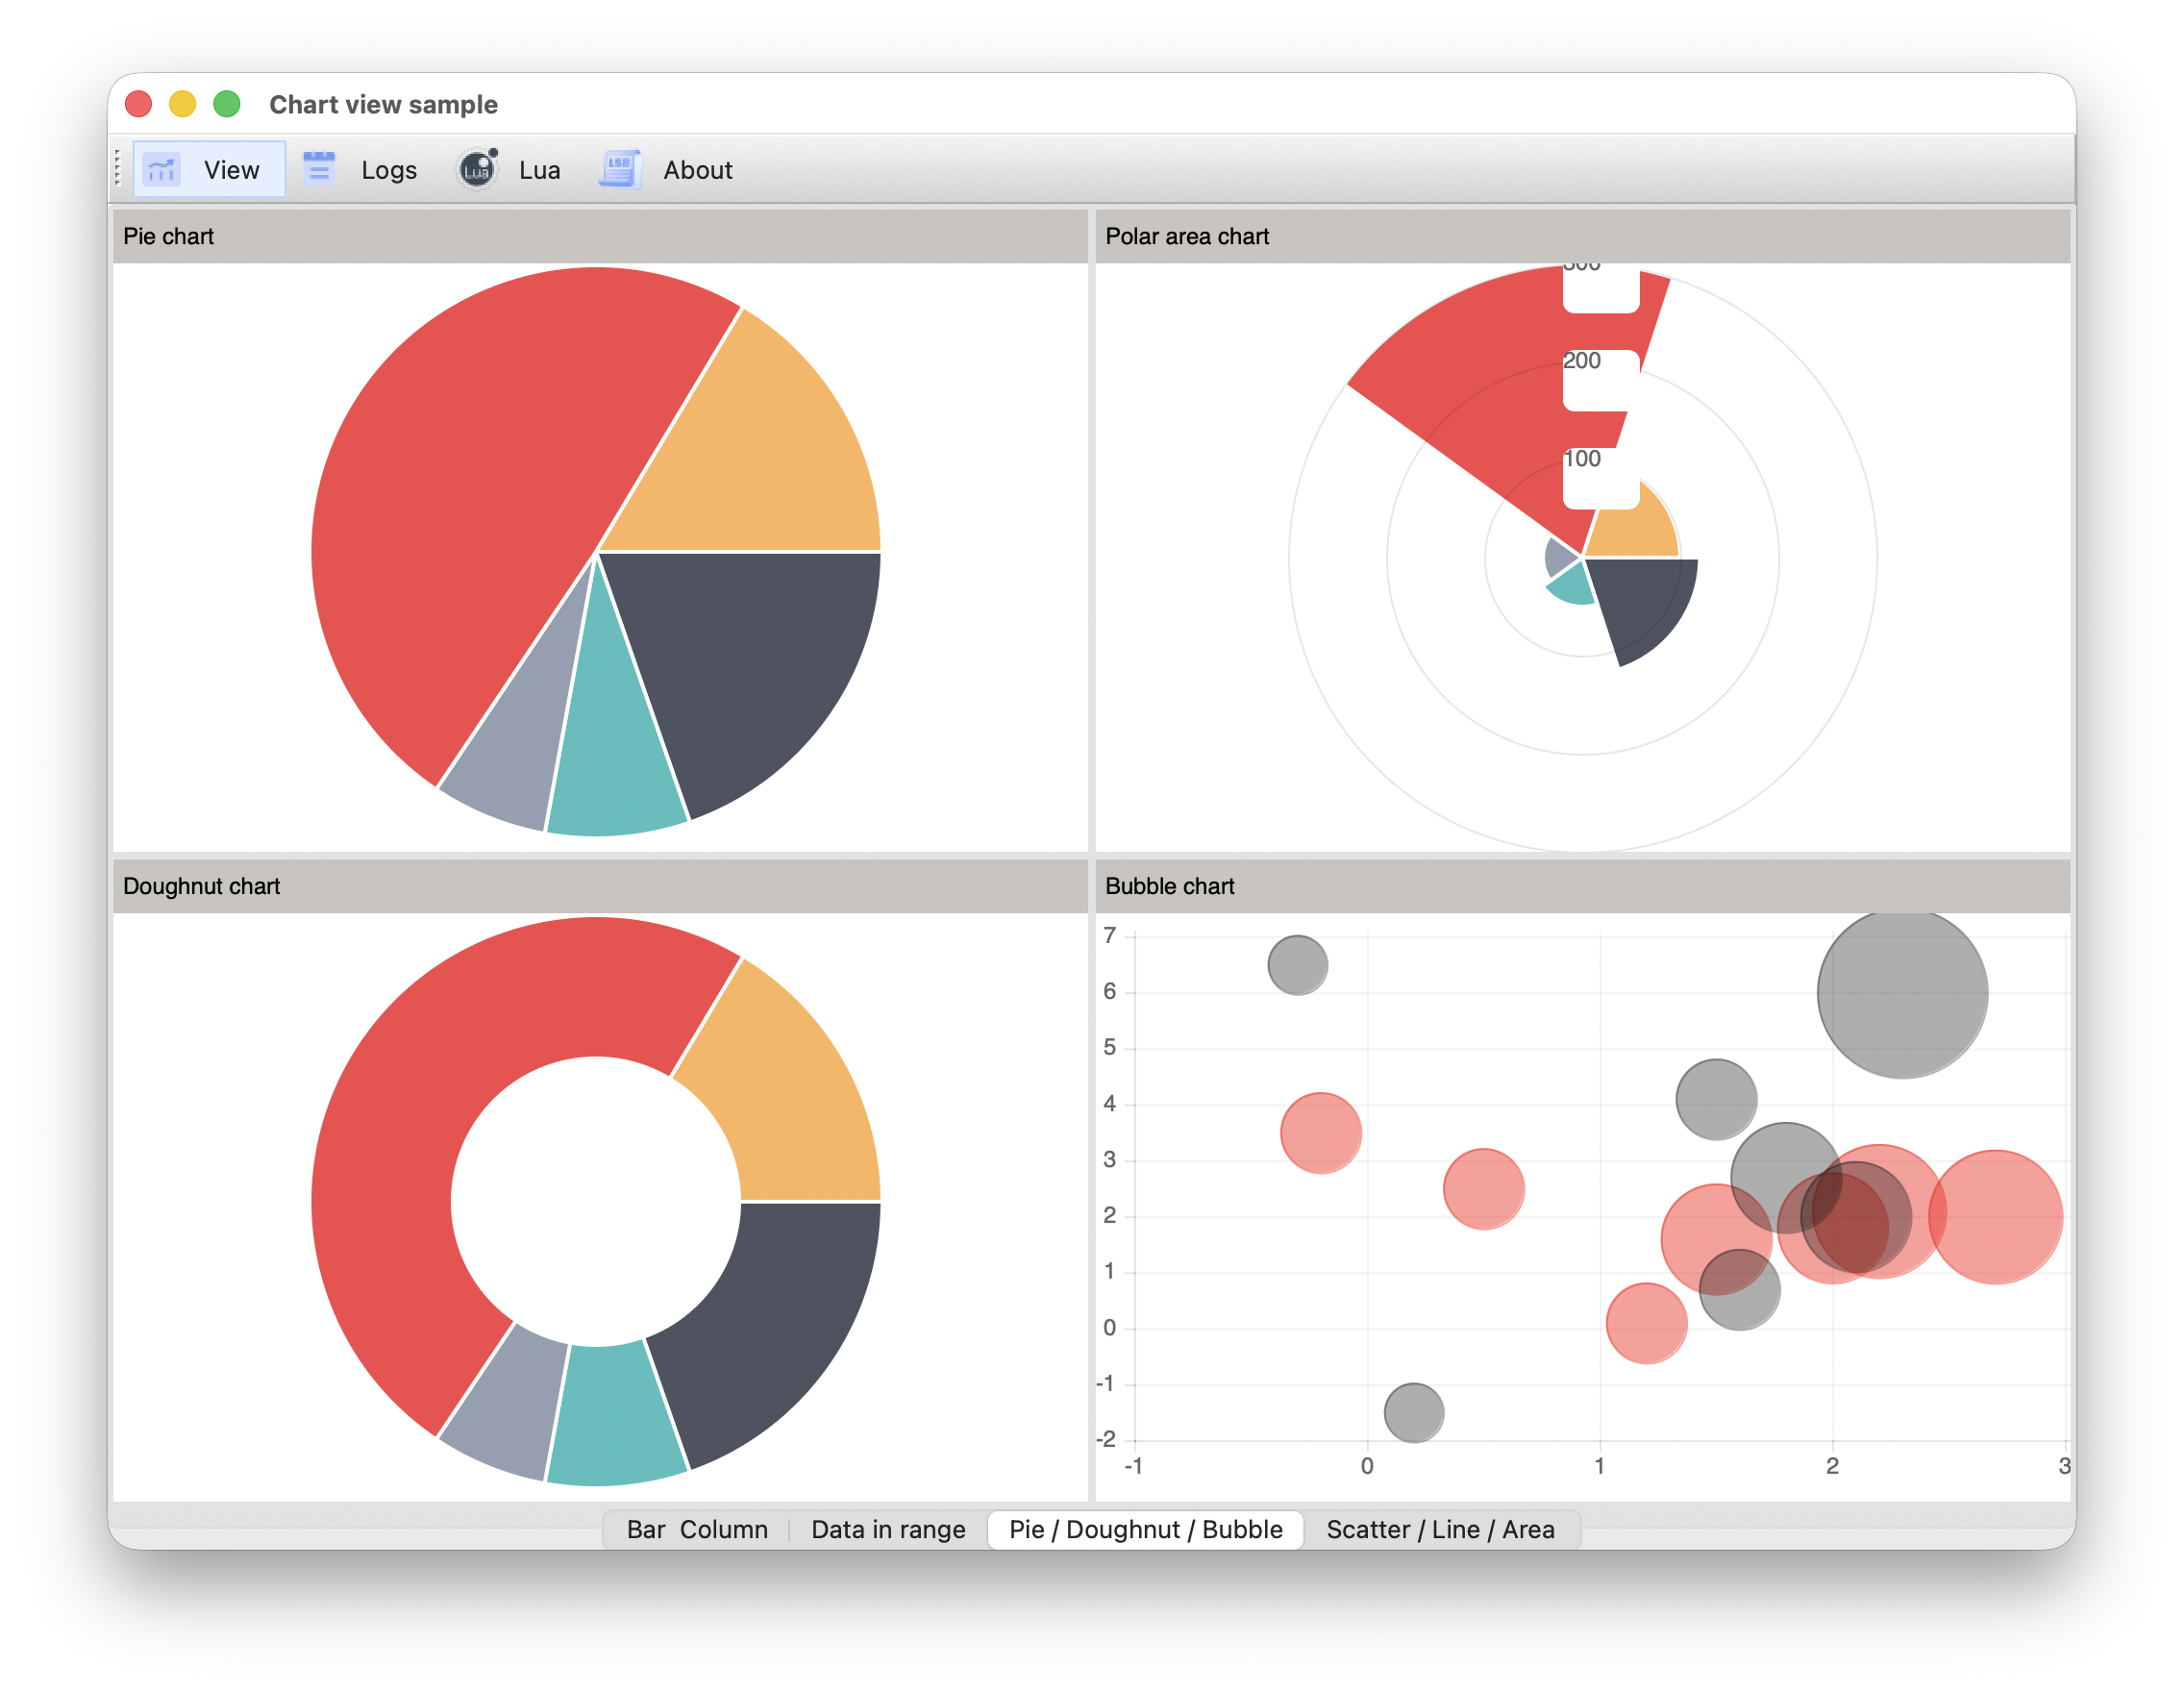
Task: Click the Lua moon logo icon
Action: click(478, 169)
